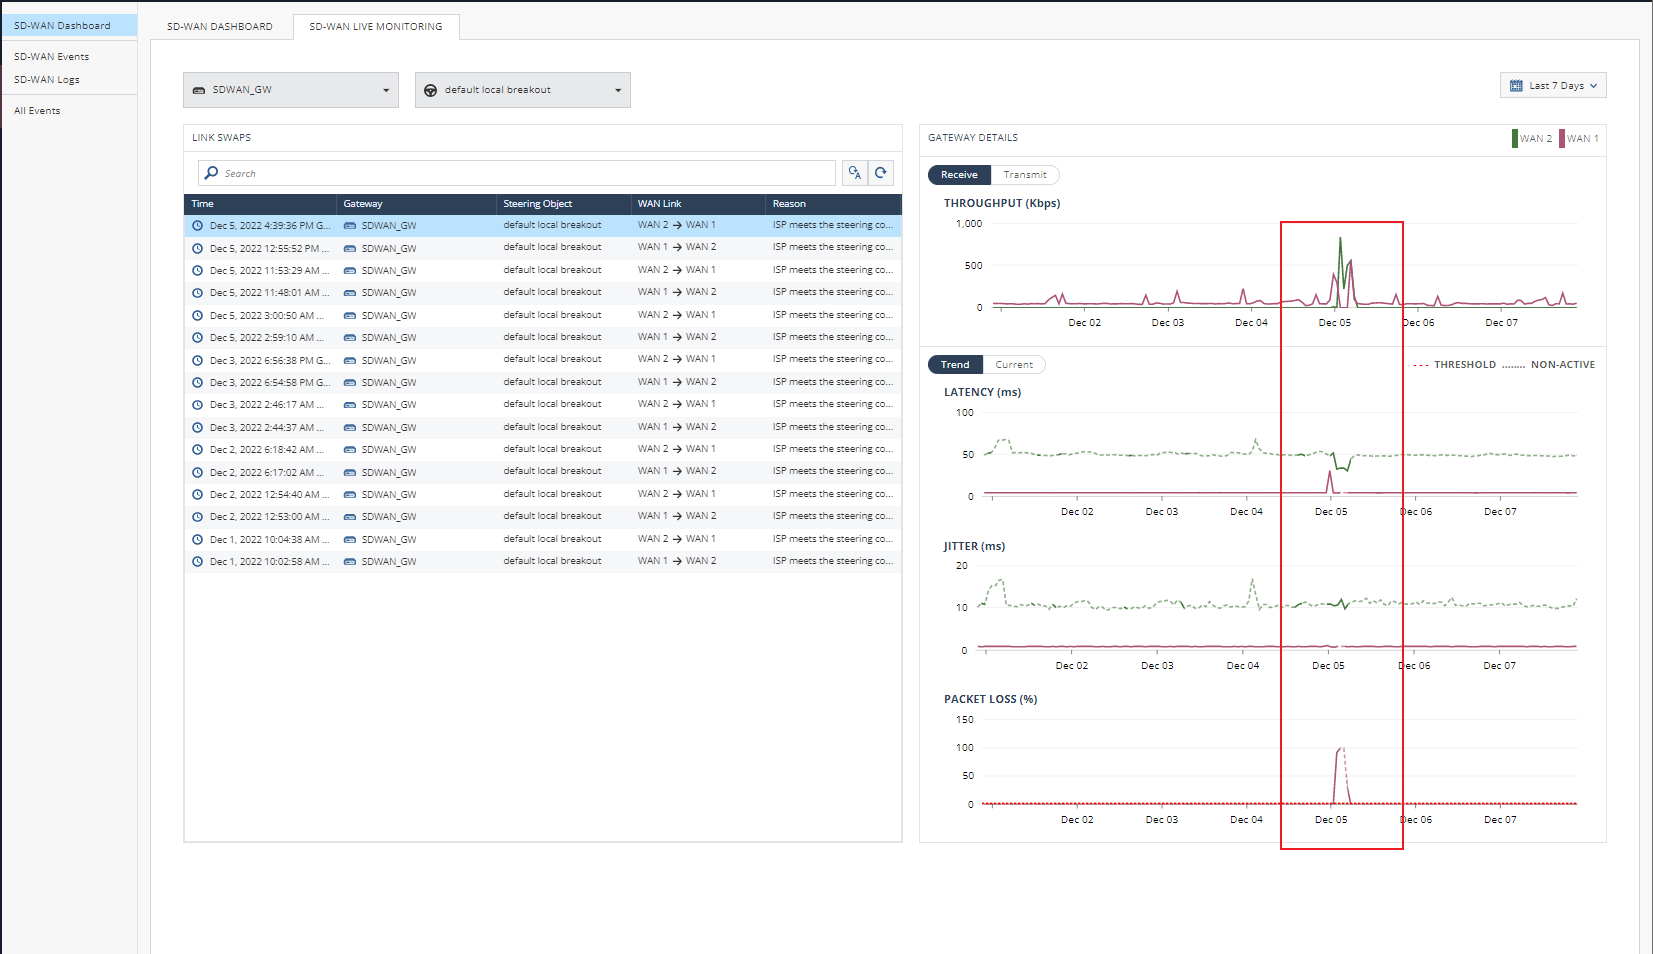1653x954 pixels.
Task: Click the gateway icon in the first table row
Action: 349,225
